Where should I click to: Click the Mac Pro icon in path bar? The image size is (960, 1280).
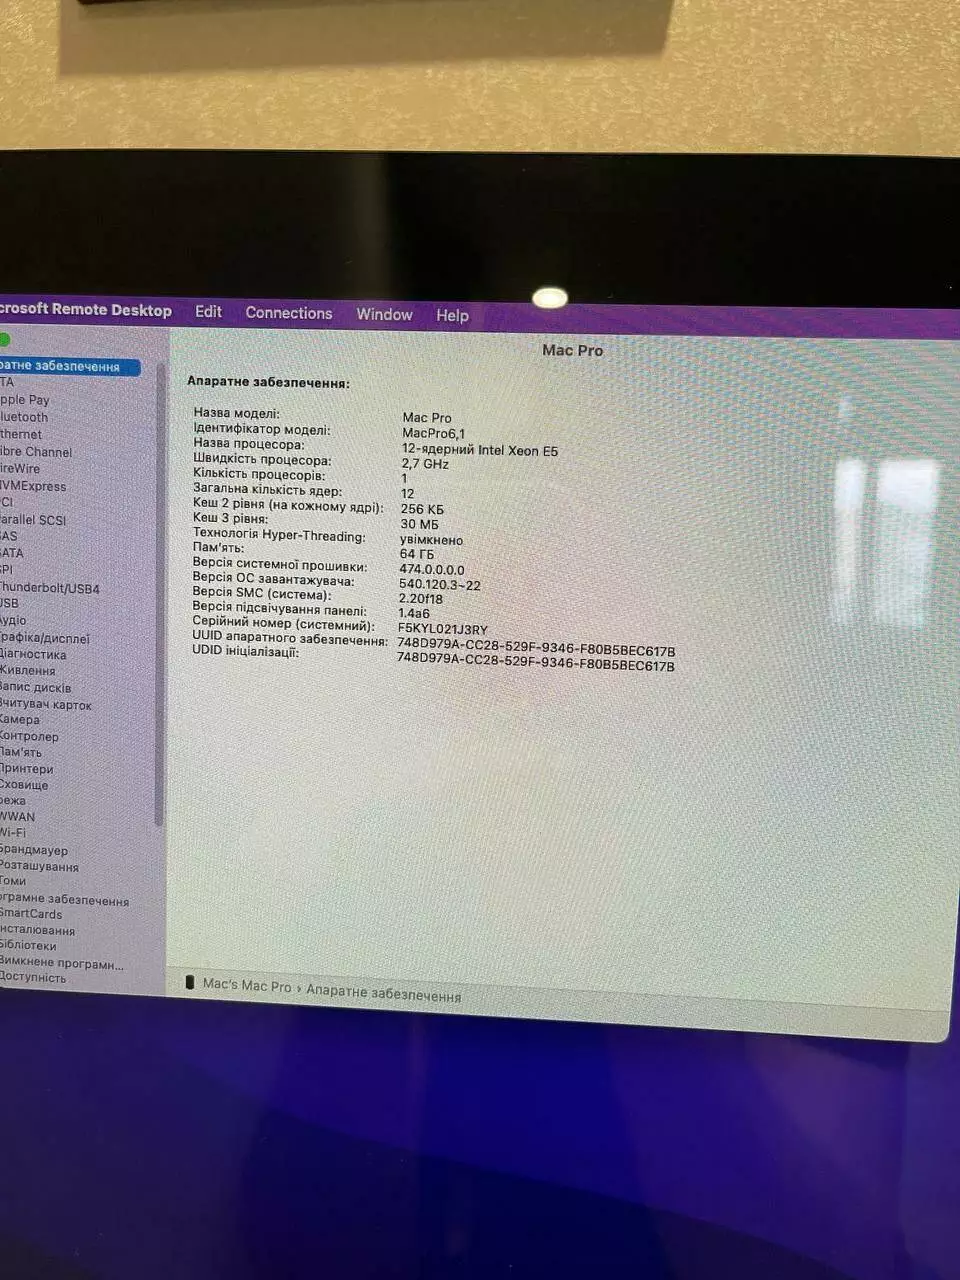click(190, 983)
